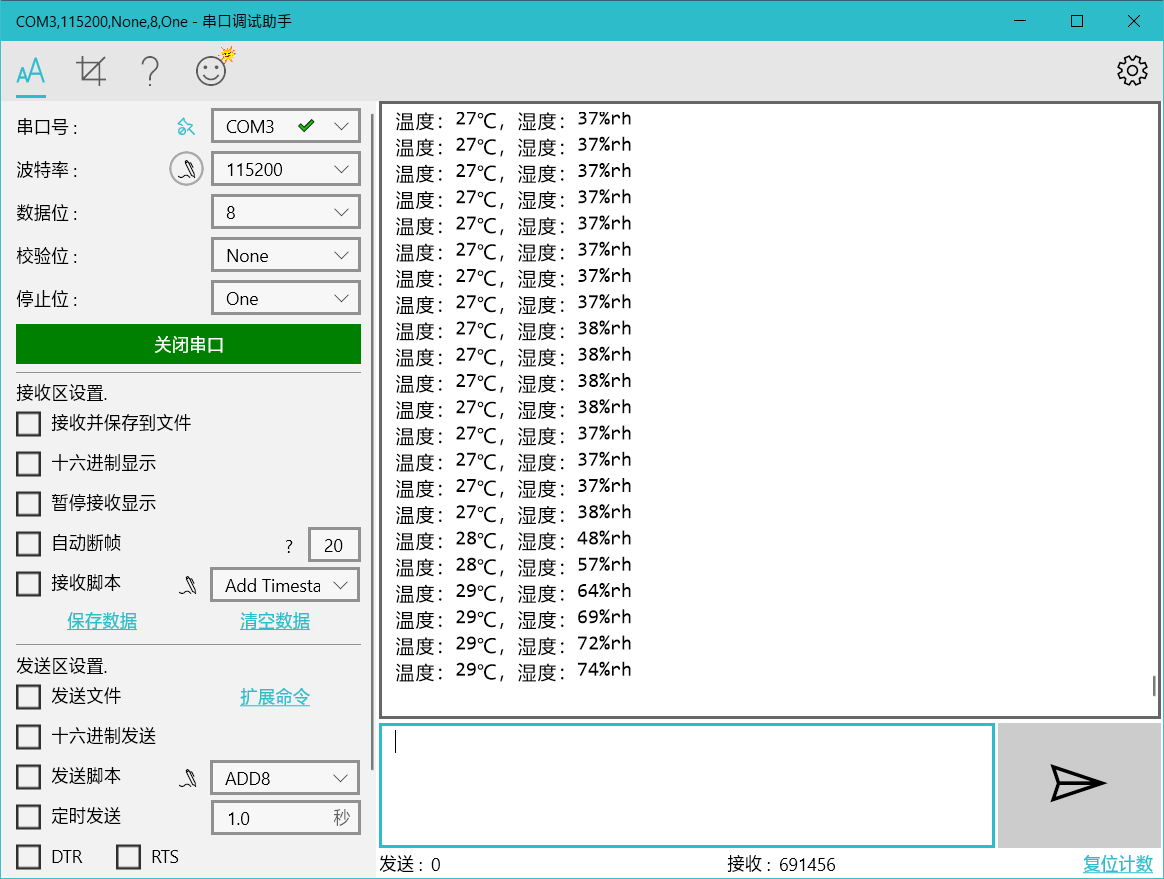
Task: Check the 发送文件 checkbox
Action: 28,697
